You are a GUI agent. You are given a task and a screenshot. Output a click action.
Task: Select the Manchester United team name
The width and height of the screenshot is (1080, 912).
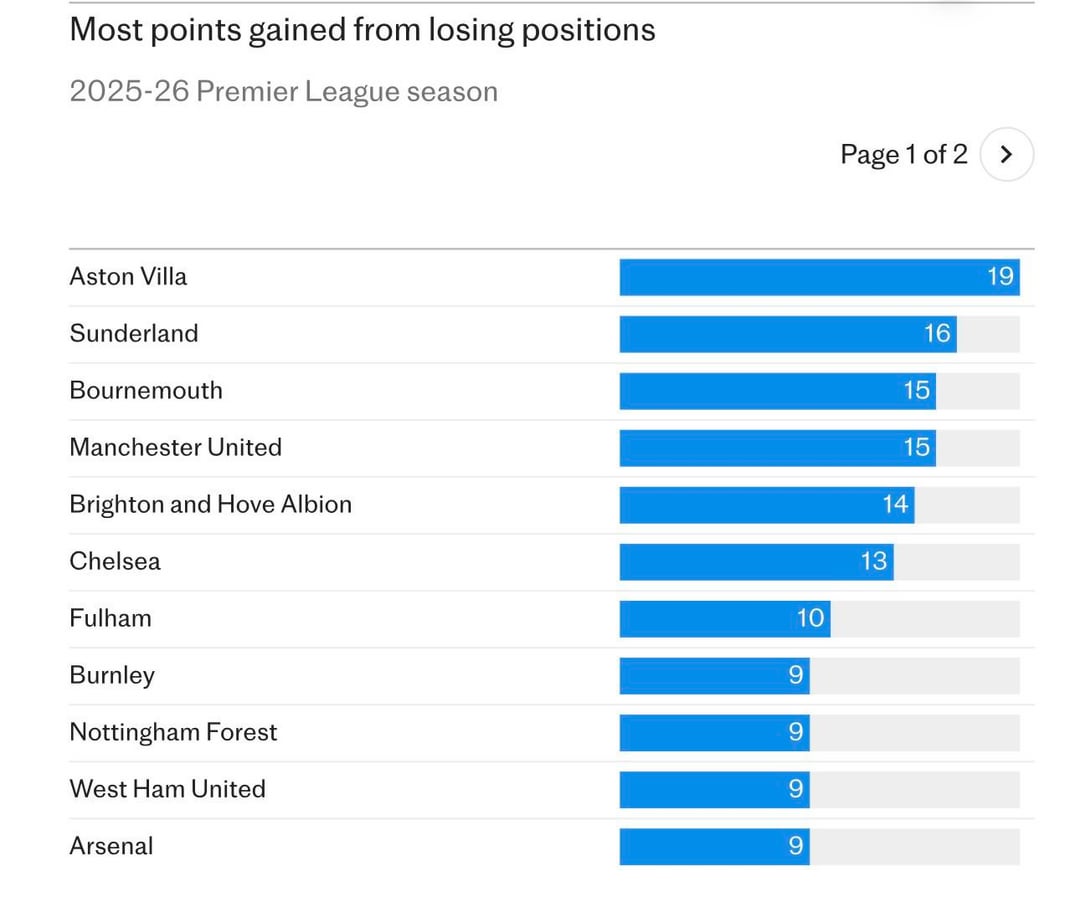point(175,448)
